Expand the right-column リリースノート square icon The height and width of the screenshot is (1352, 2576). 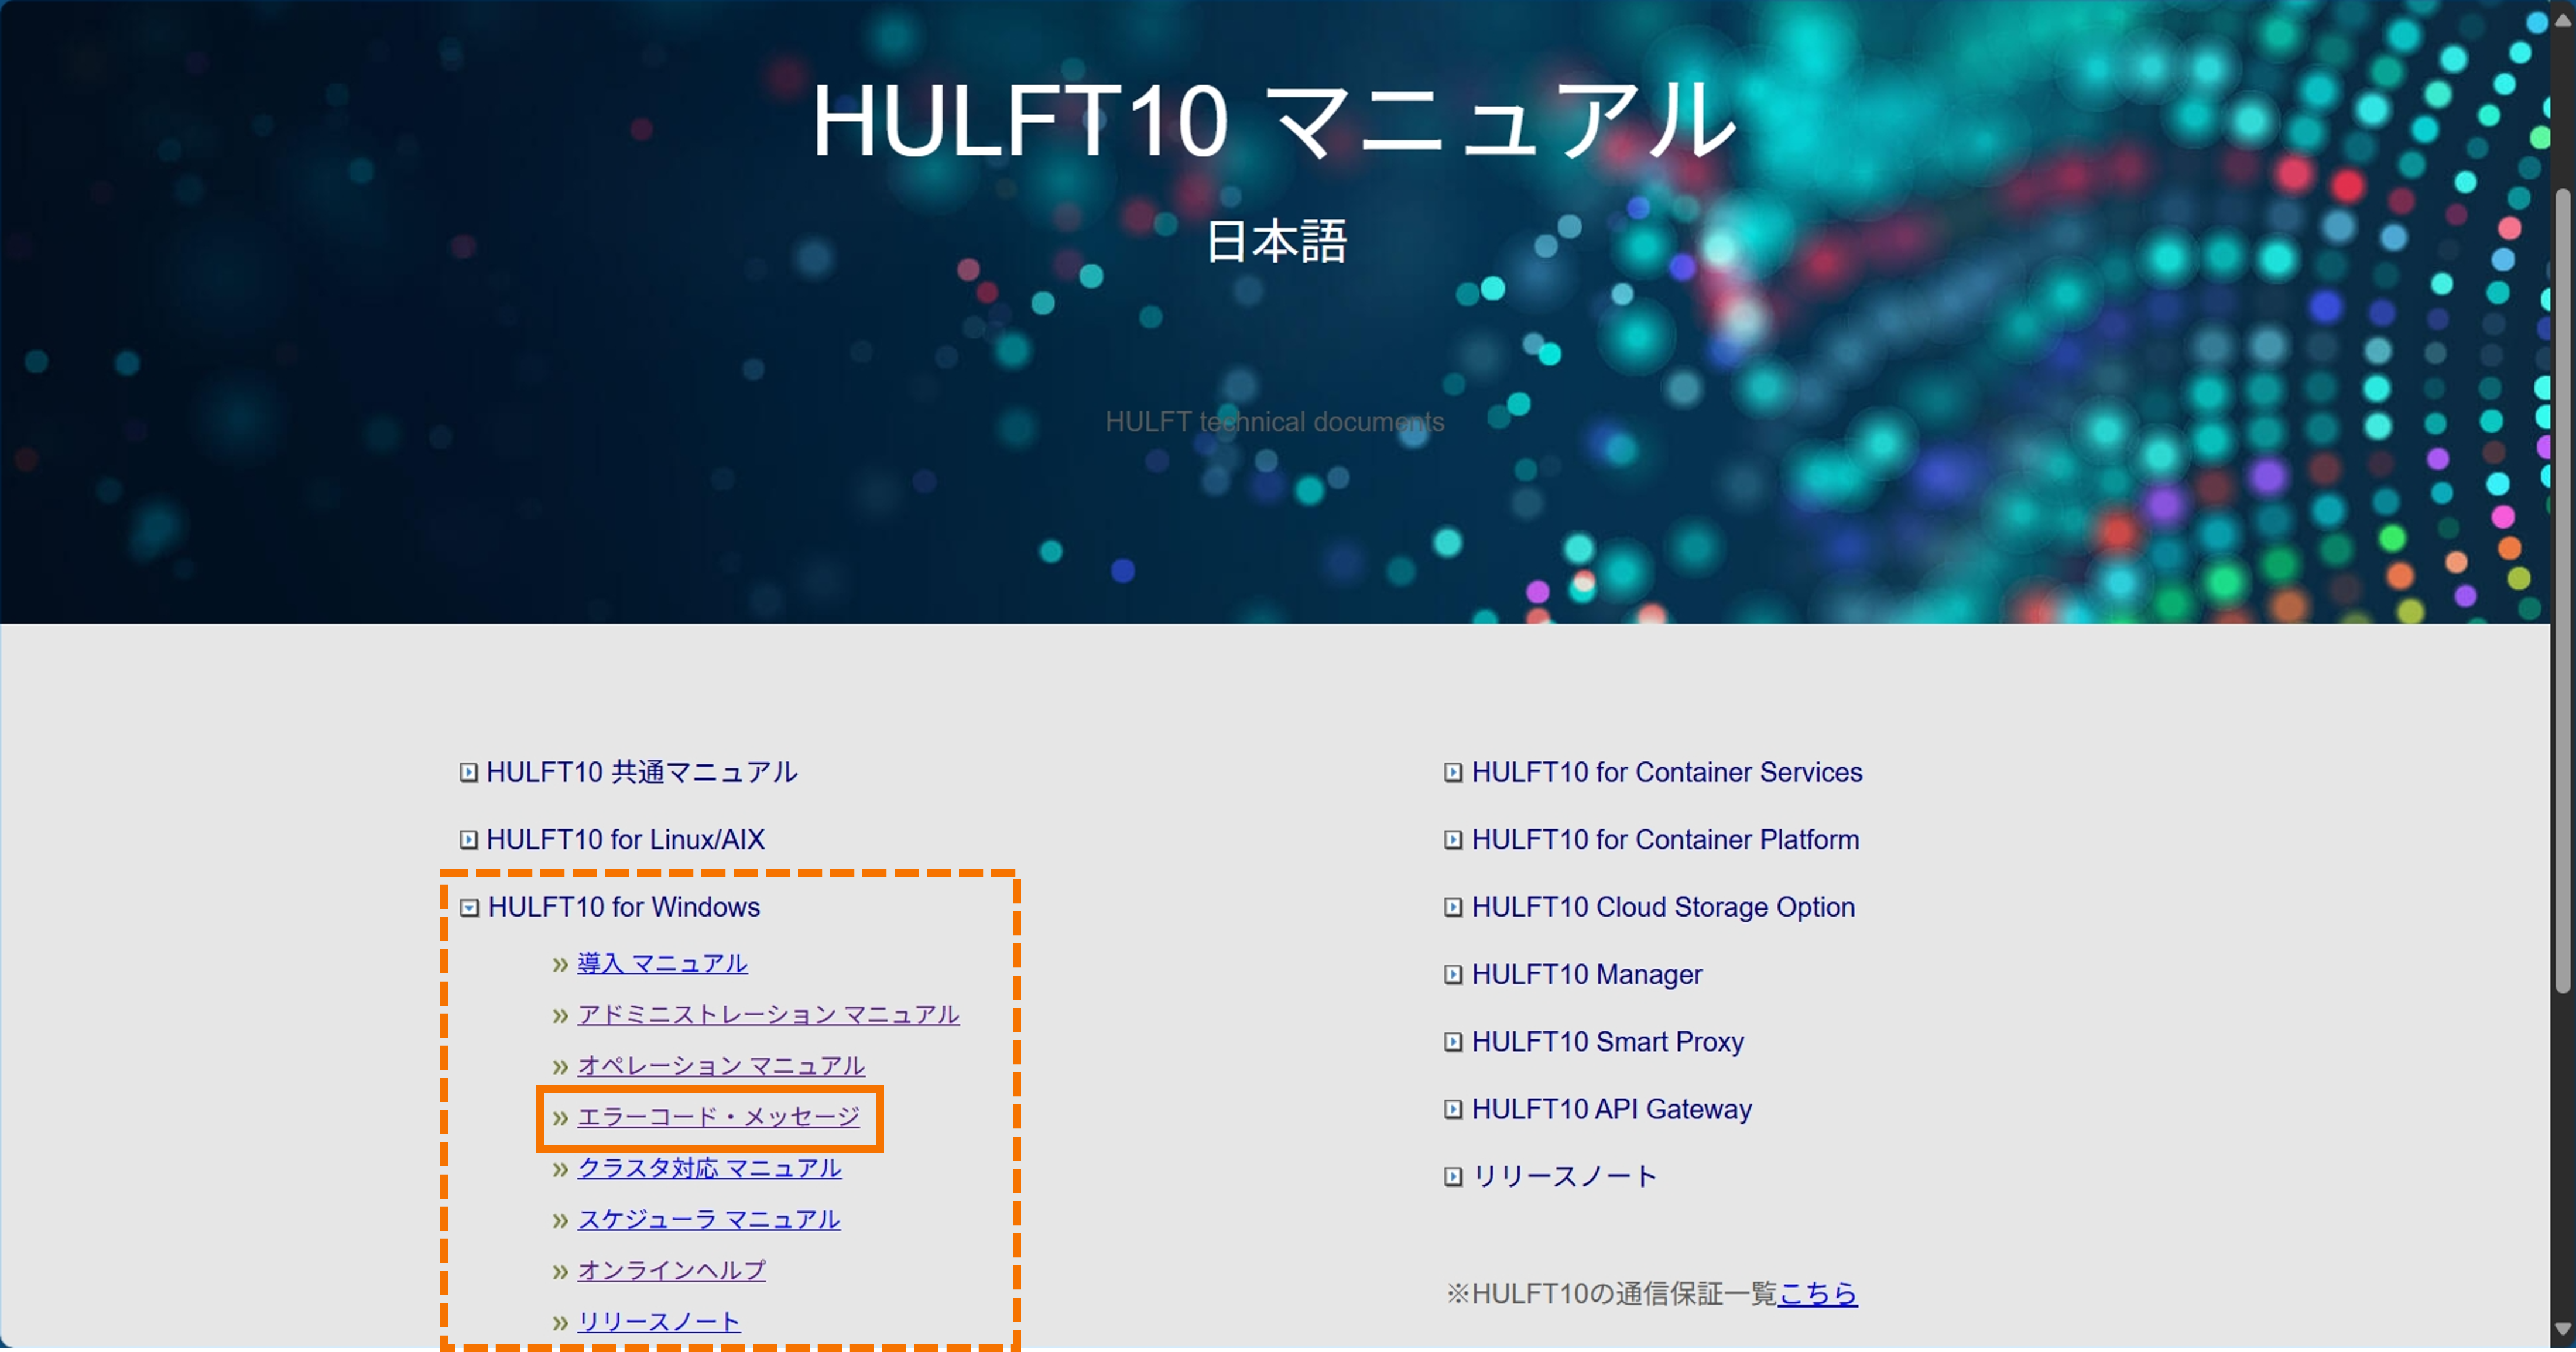point(1453,1177)
